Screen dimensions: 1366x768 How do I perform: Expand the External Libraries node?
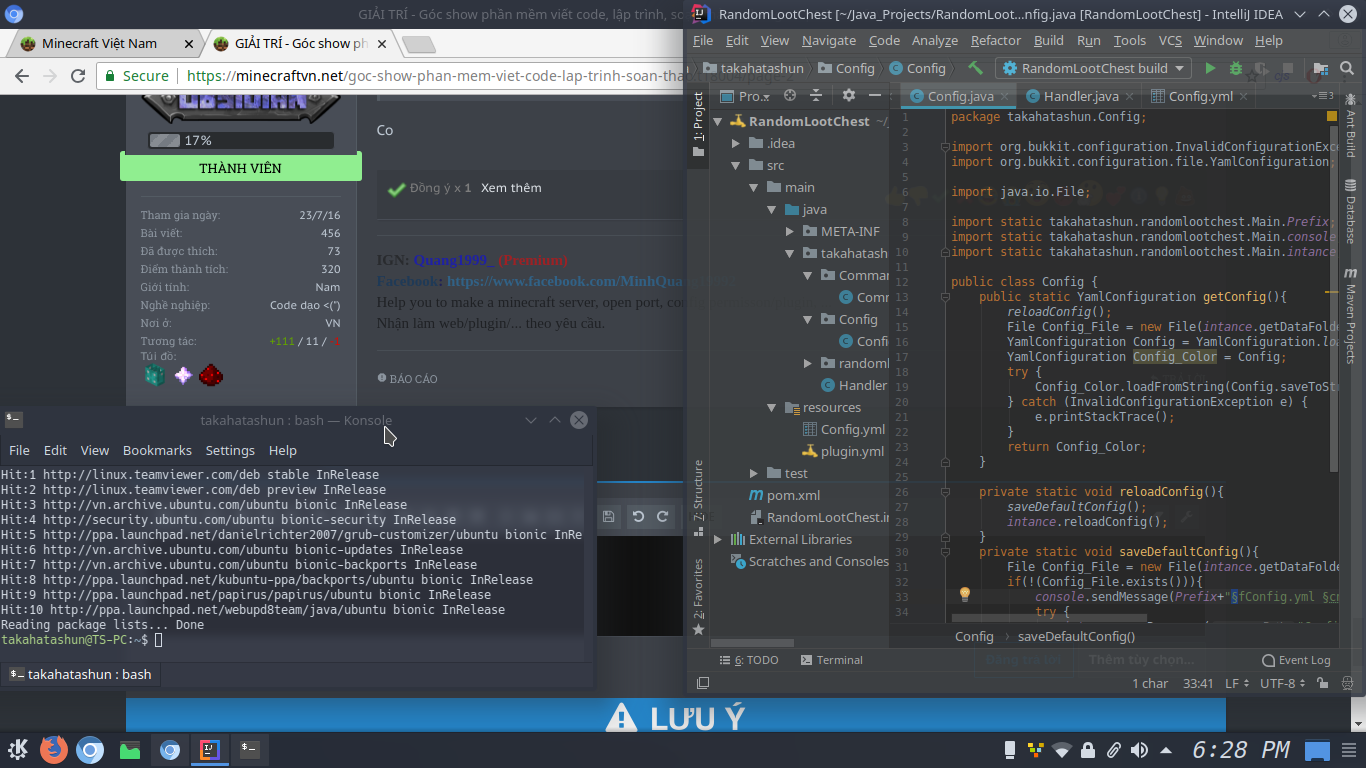(x=718, y=540)
